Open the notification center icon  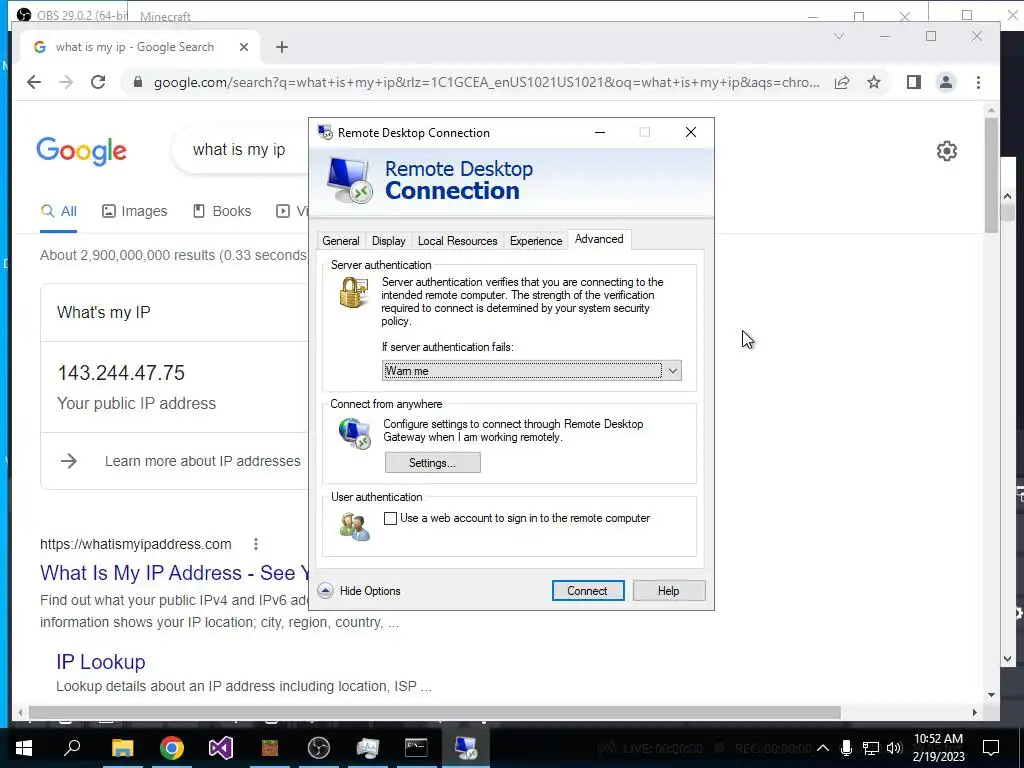coord(991,748)
